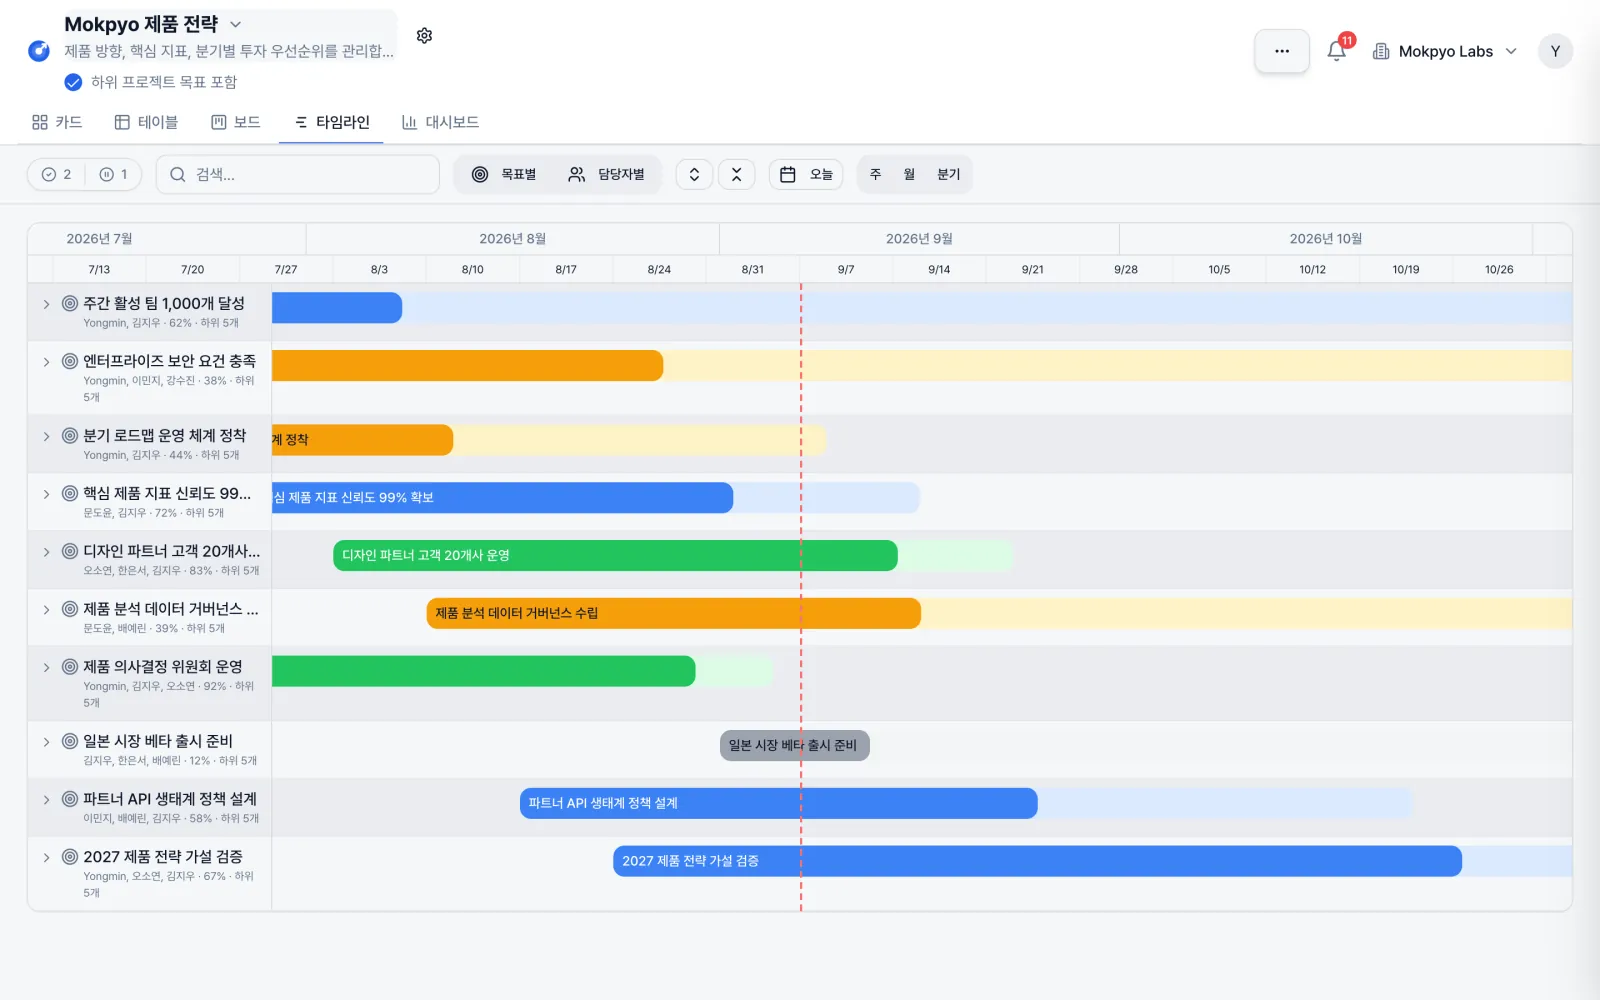Uncheck 하위 프로젝트 목표 포함 checkbox

[73, 82]
